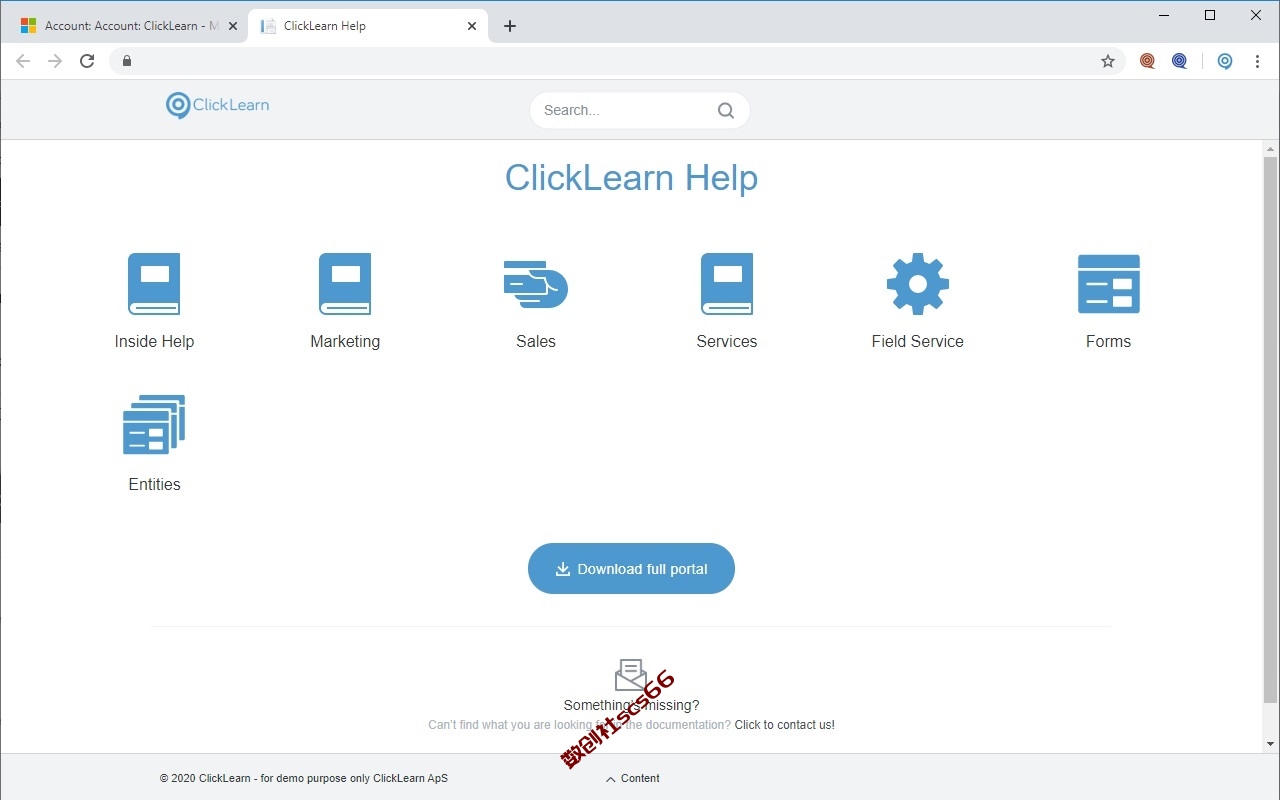Open the Entities stacked windows icon
This screenshot has height=800, width=1280.
tap(154, 424)
